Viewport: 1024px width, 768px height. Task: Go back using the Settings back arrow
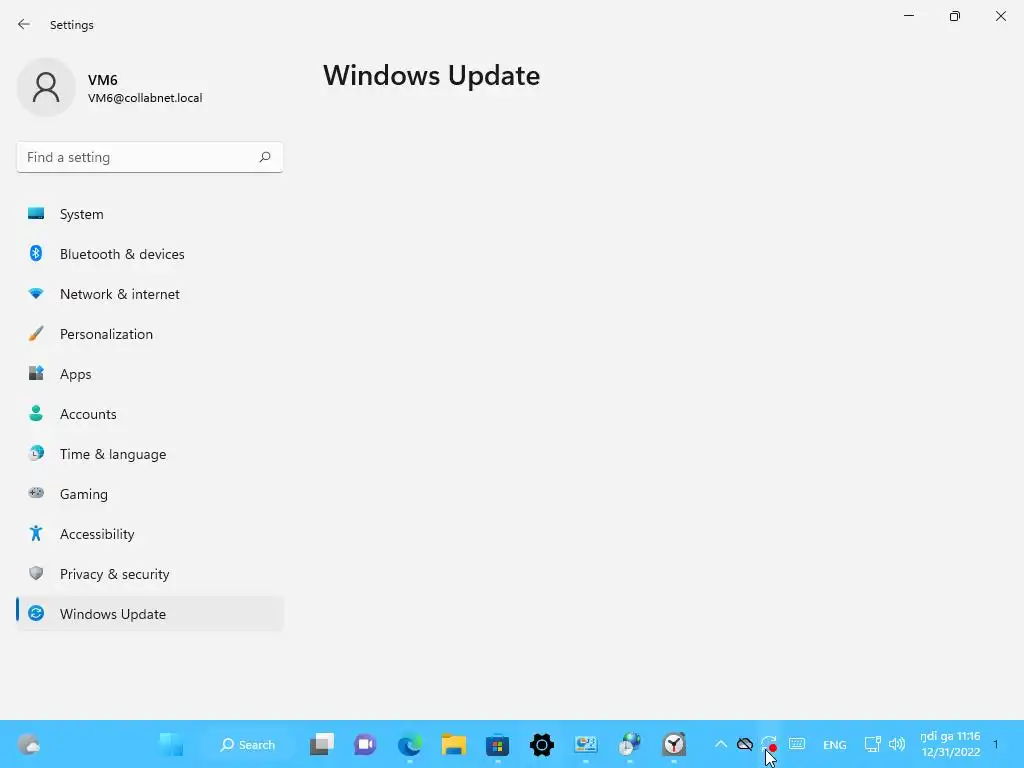[x=24, y=24]
